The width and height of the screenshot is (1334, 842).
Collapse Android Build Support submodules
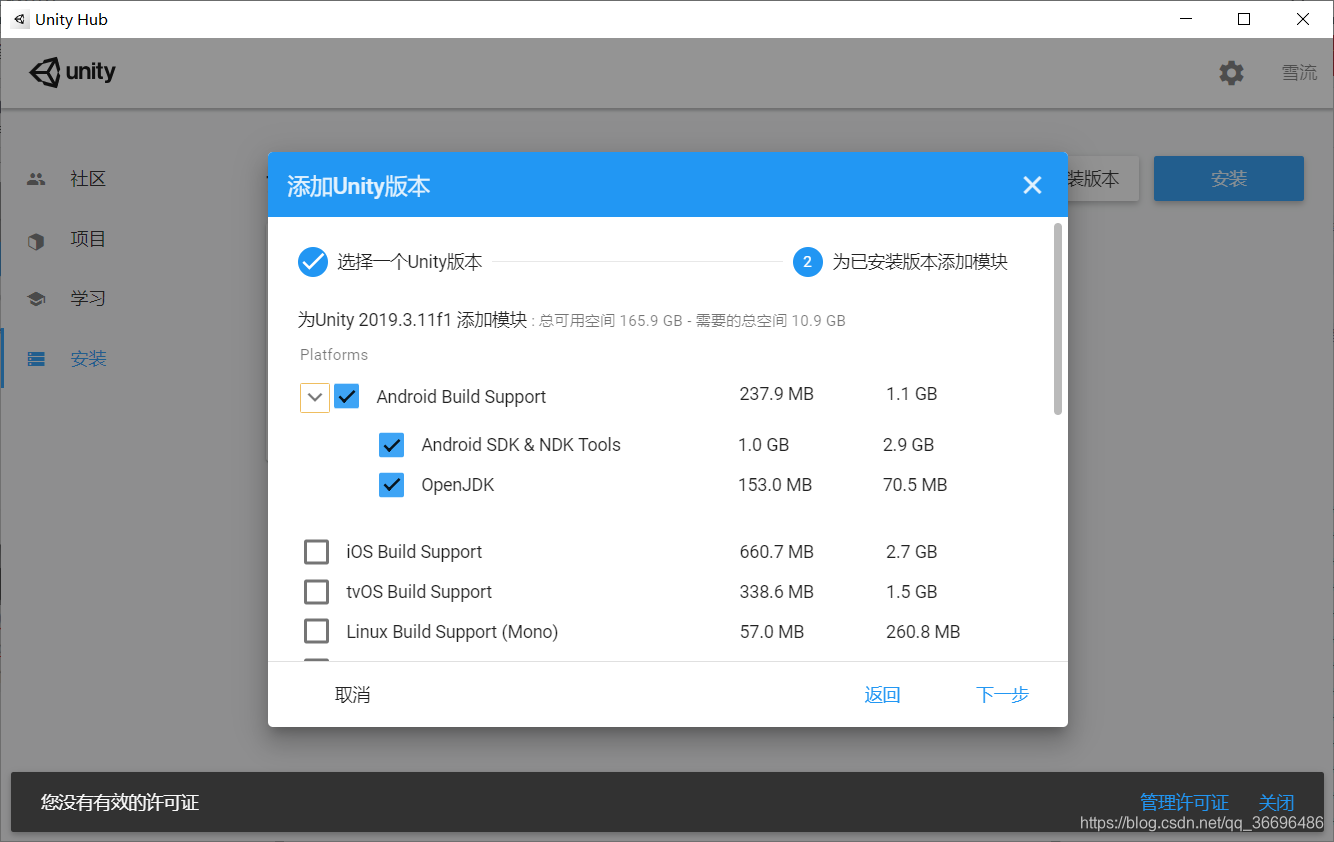315,397
